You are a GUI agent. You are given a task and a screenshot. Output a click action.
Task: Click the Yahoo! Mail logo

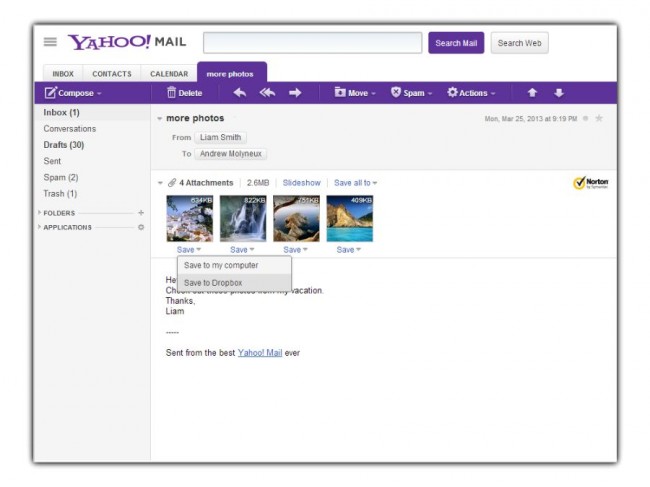pos(127,42)
